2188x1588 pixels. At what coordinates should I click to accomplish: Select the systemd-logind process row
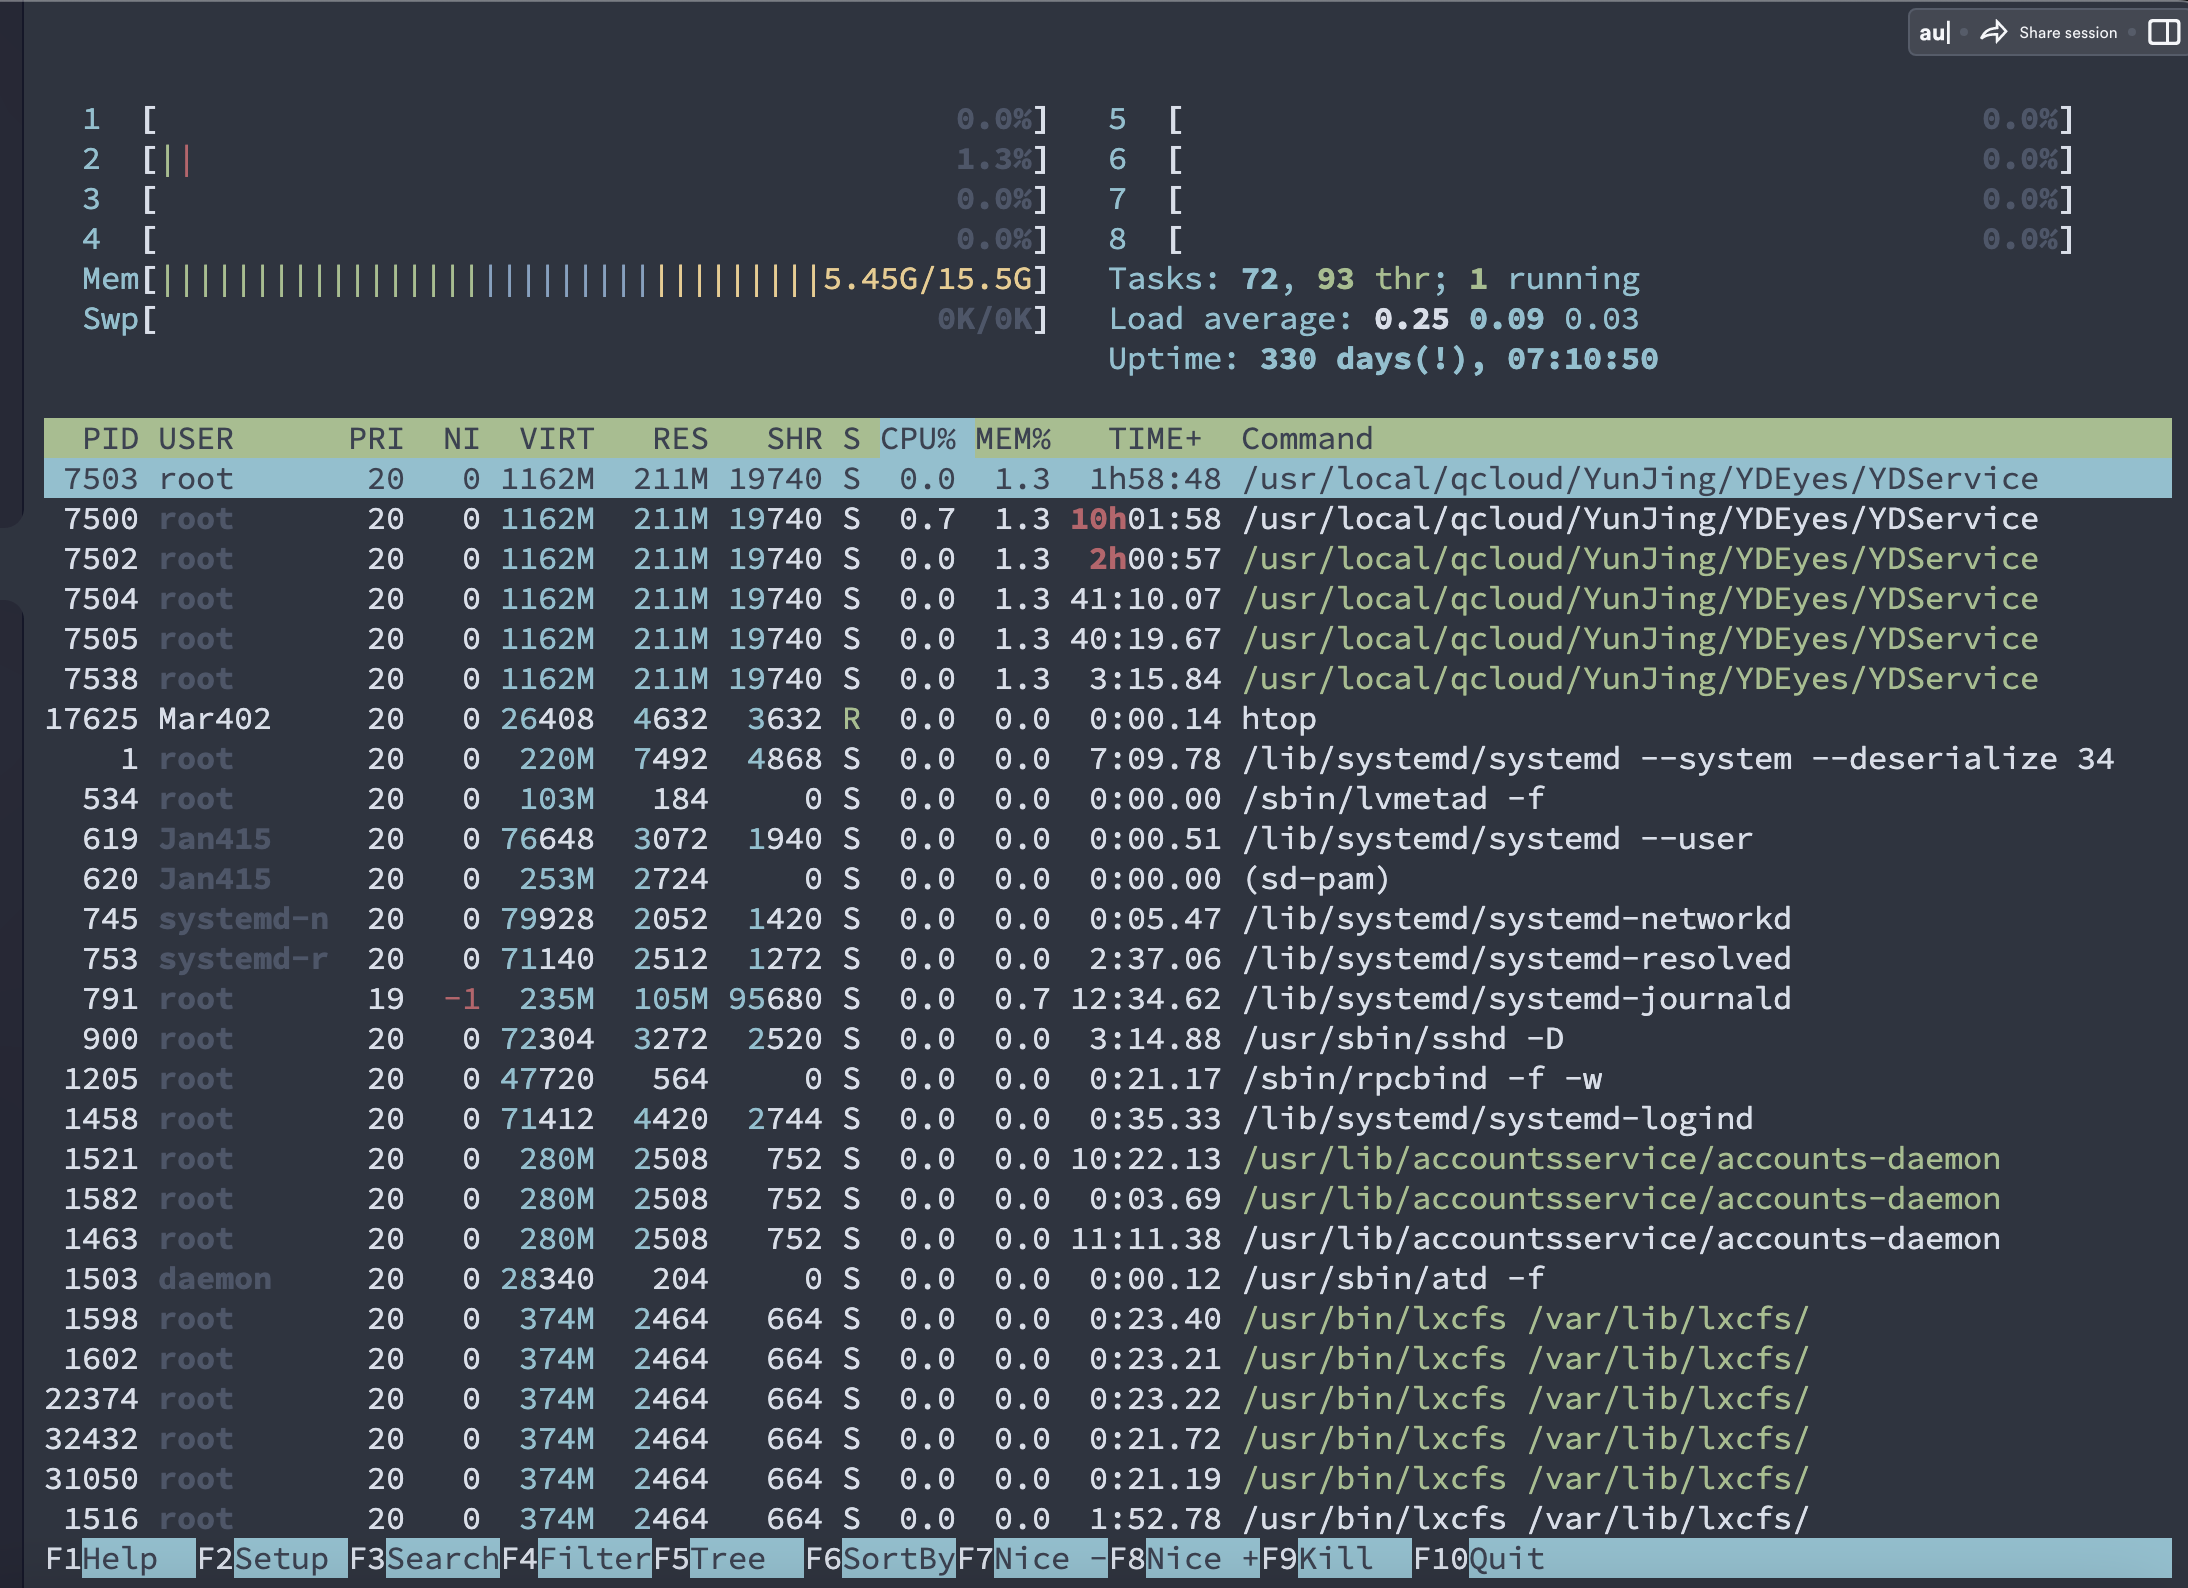1108,1118
